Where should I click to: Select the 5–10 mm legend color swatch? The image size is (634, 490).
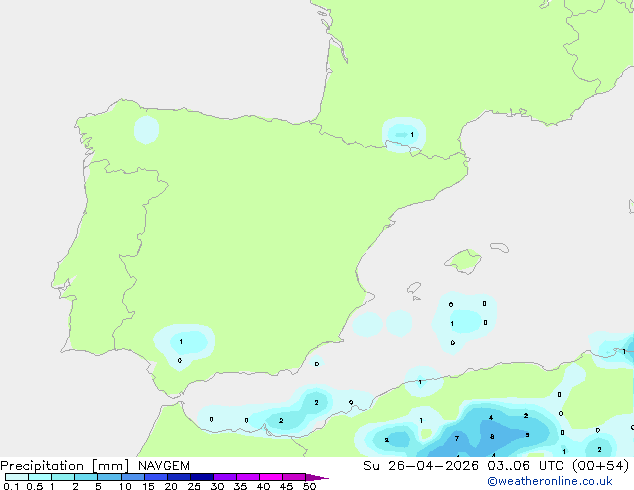109,477
